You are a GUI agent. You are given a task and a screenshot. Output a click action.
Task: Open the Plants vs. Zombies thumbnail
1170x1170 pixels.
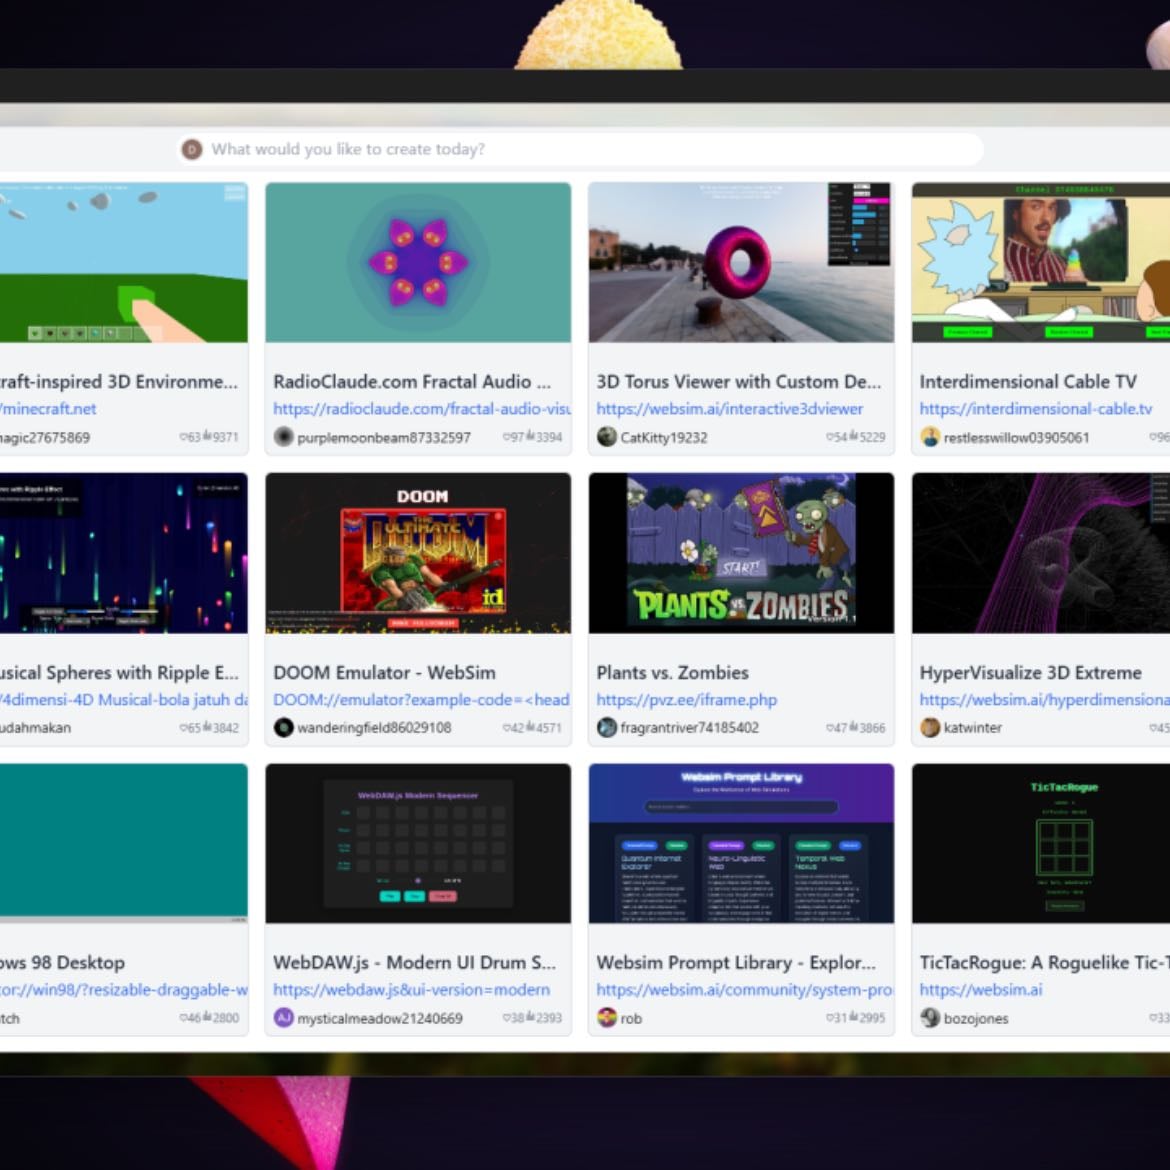click(x=741, y=553)
